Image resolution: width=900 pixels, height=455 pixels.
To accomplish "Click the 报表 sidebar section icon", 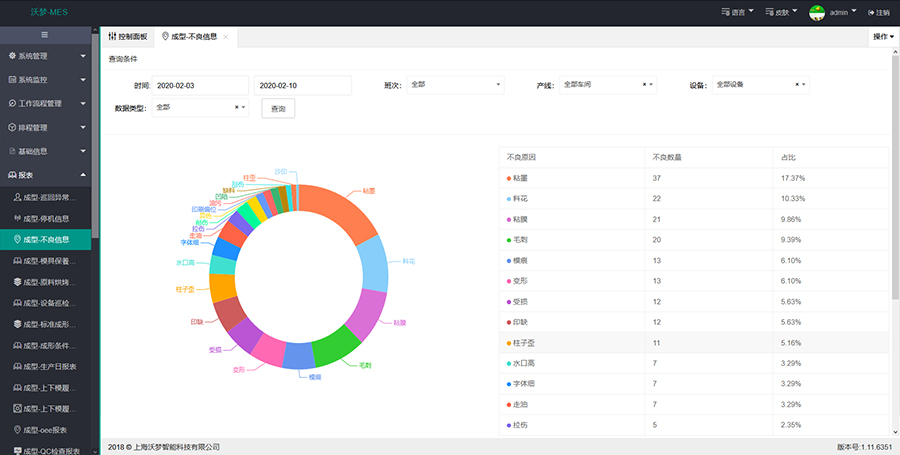I will pos(12,174).
